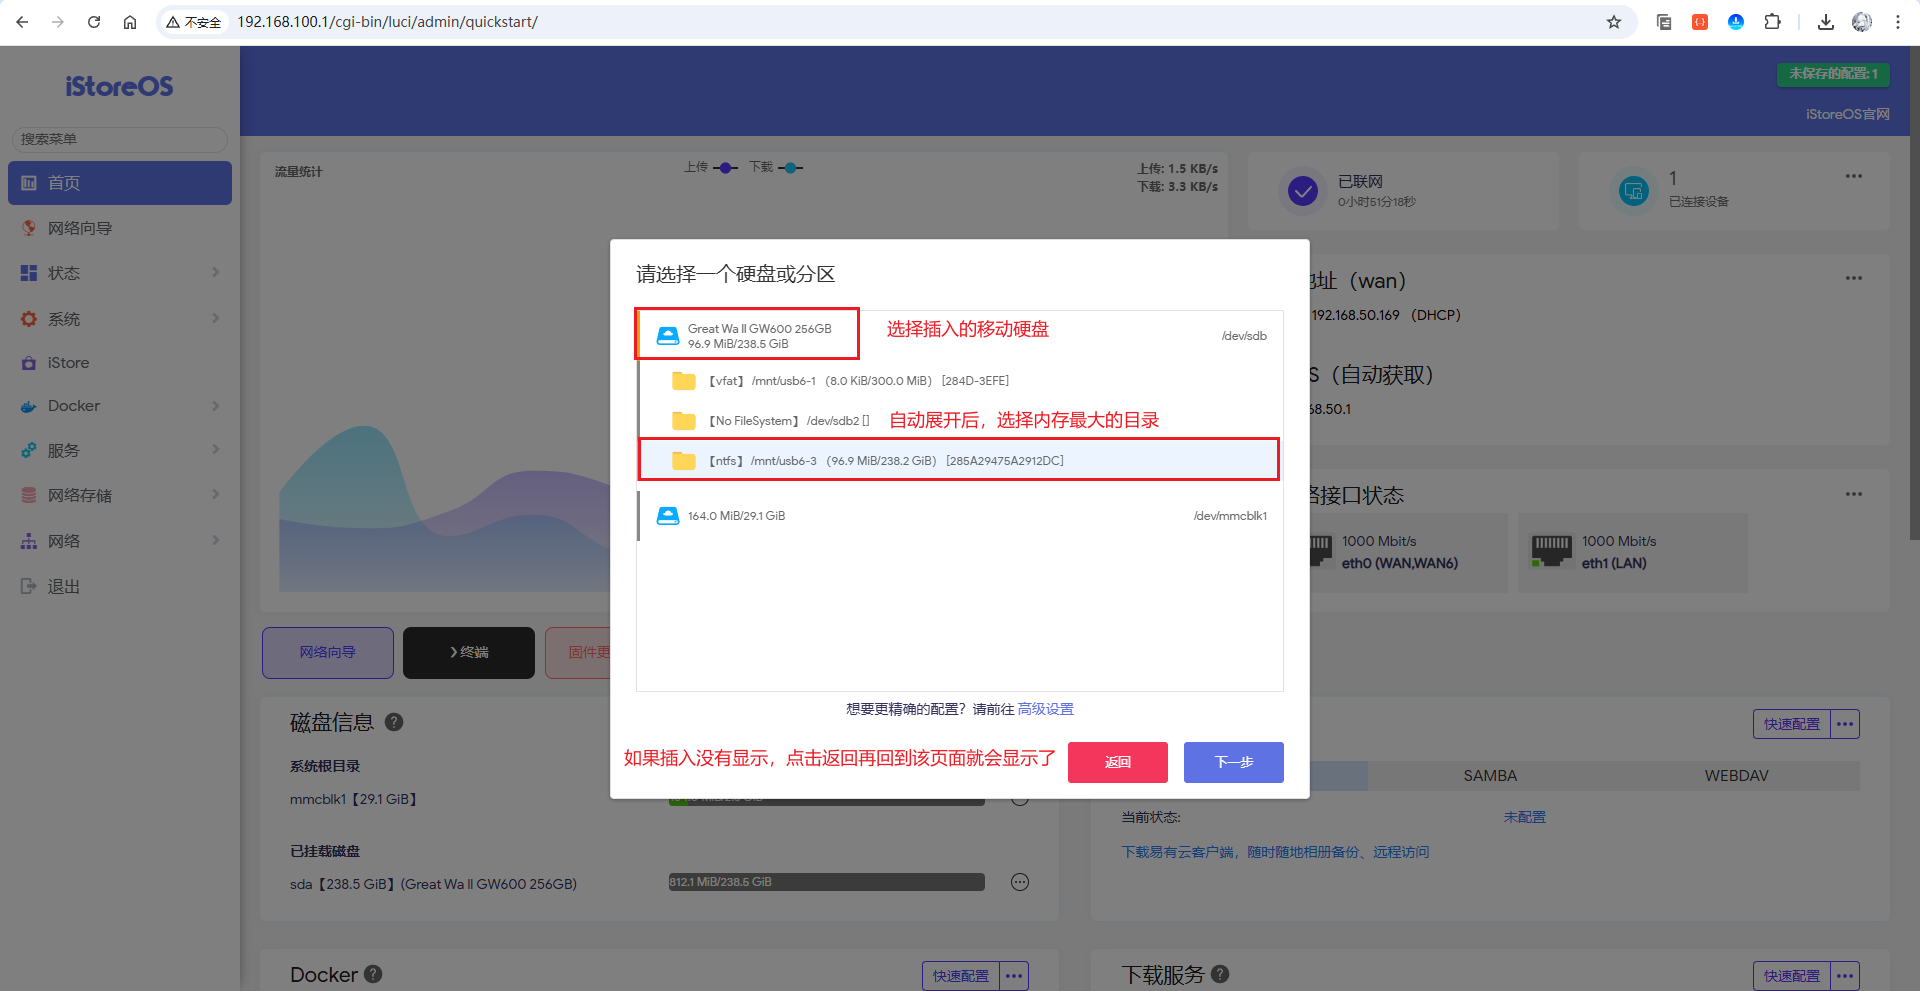Open more menu beside 下载服务 快速配置
The image size is (1920, 991).
(1845, 976)
